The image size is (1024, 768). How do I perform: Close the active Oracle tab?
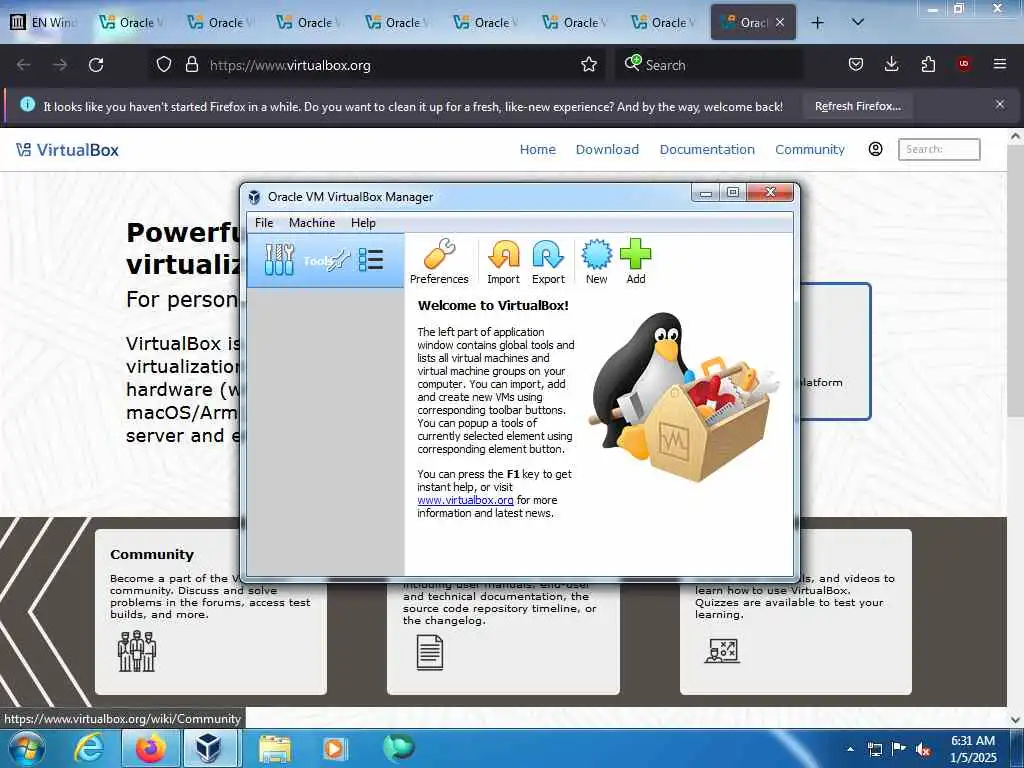click(780, 22)
